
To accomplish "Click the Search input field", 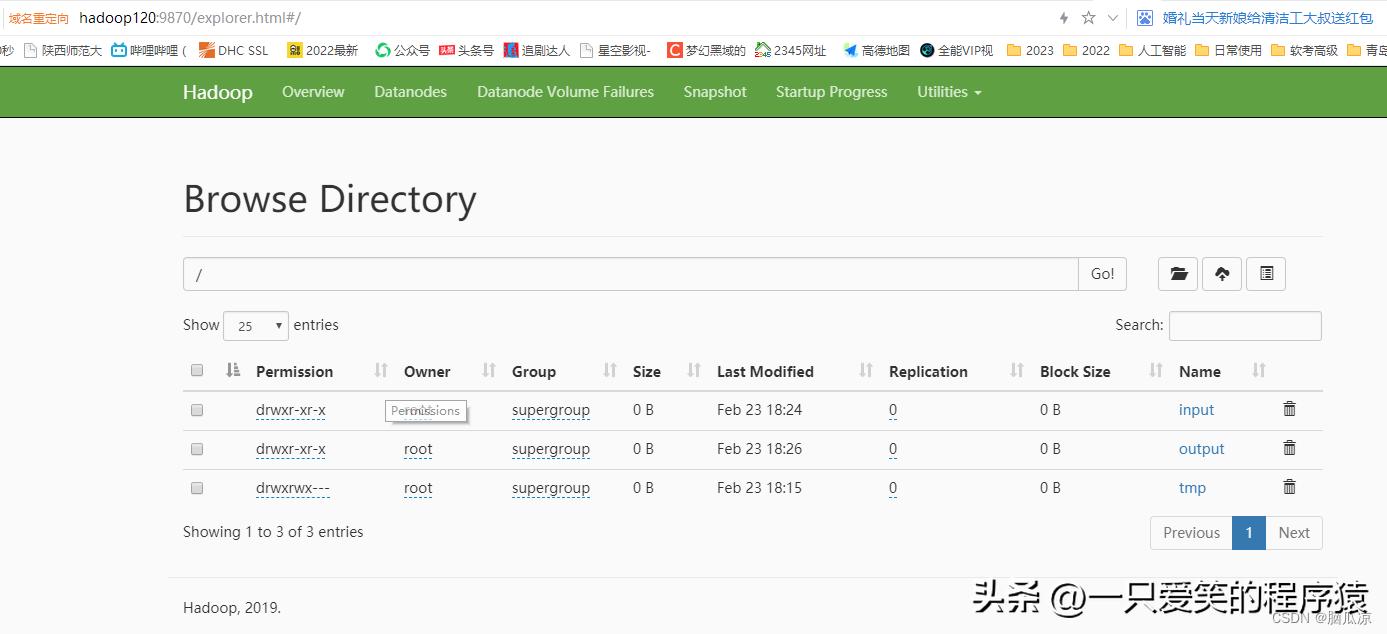I will coord(1244,325).
